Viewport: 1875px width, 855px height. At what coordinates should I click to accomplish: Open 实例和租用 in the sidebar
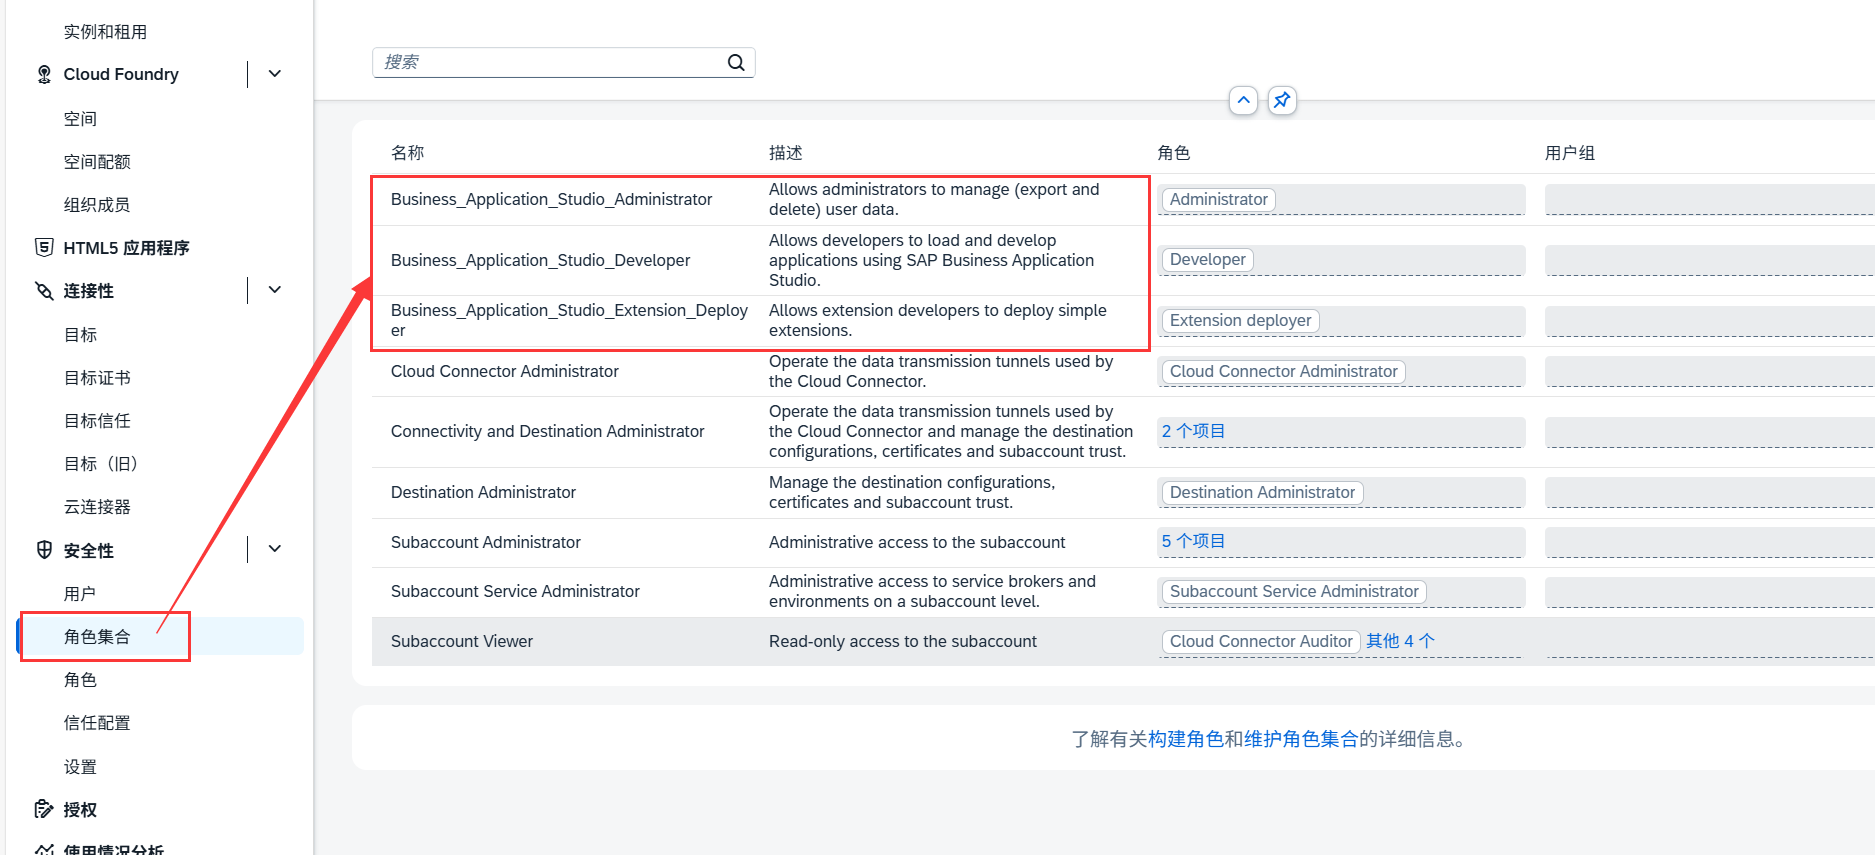105,32
